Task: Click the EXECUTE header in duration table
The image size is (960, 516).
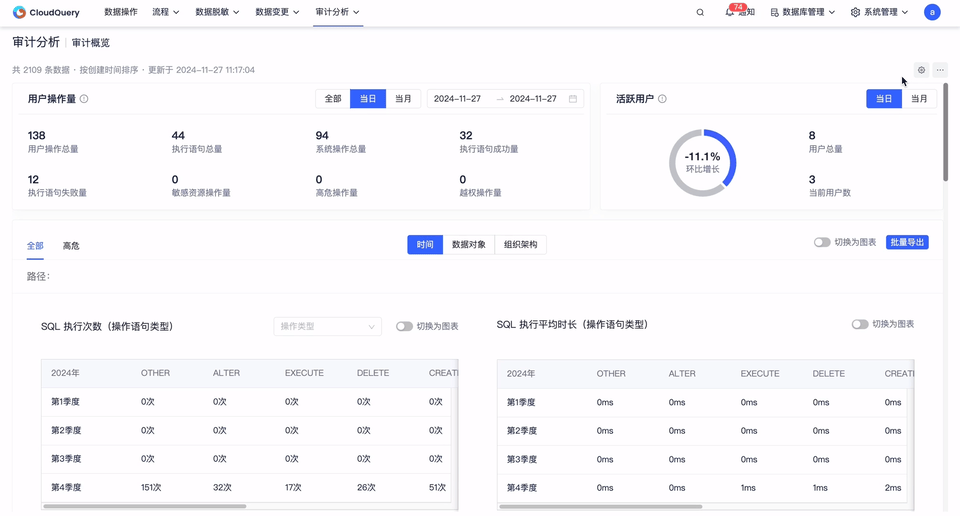Action: coord(760,373)
